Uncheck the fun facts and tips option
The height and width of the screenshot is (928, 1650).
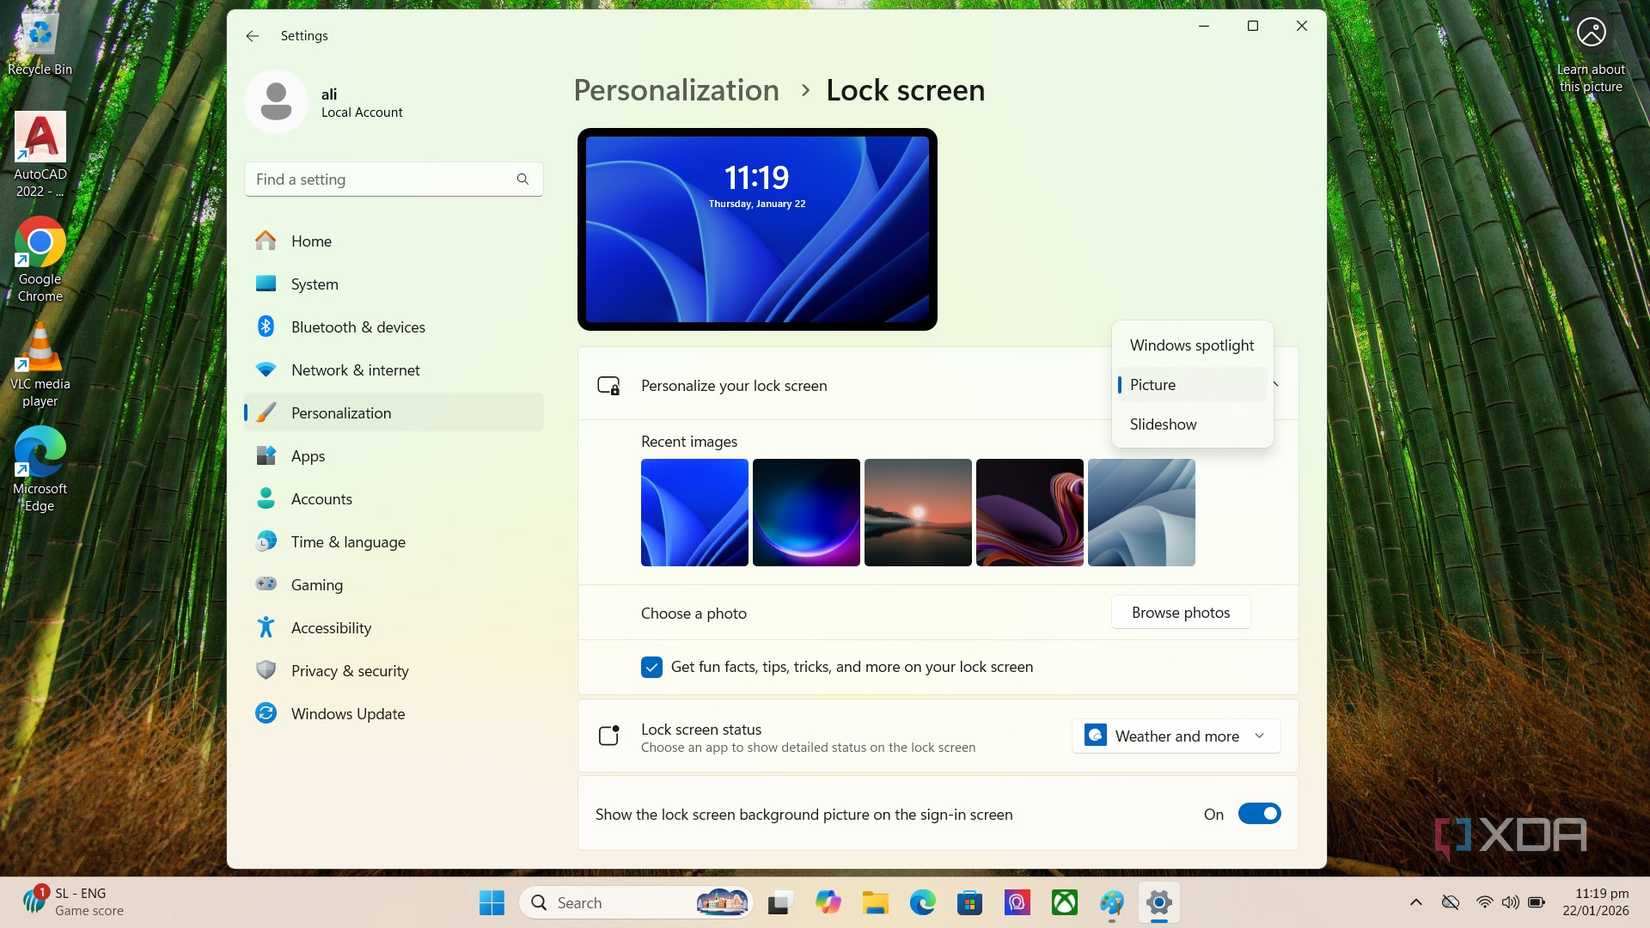[x=651, y=666]
